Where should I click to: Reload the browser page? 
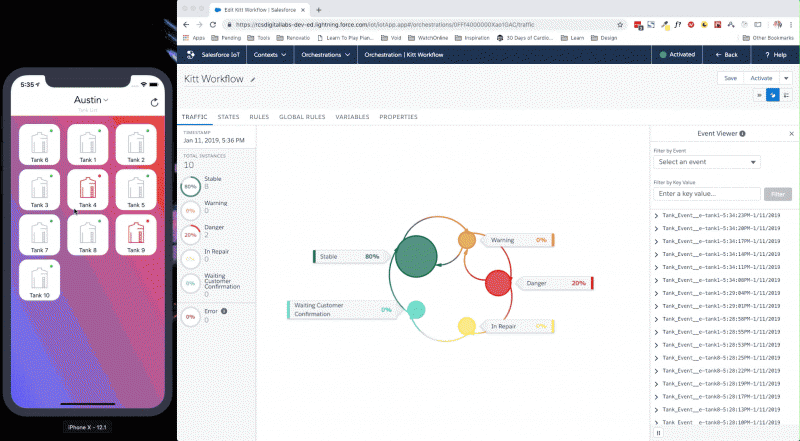(213, 24)
